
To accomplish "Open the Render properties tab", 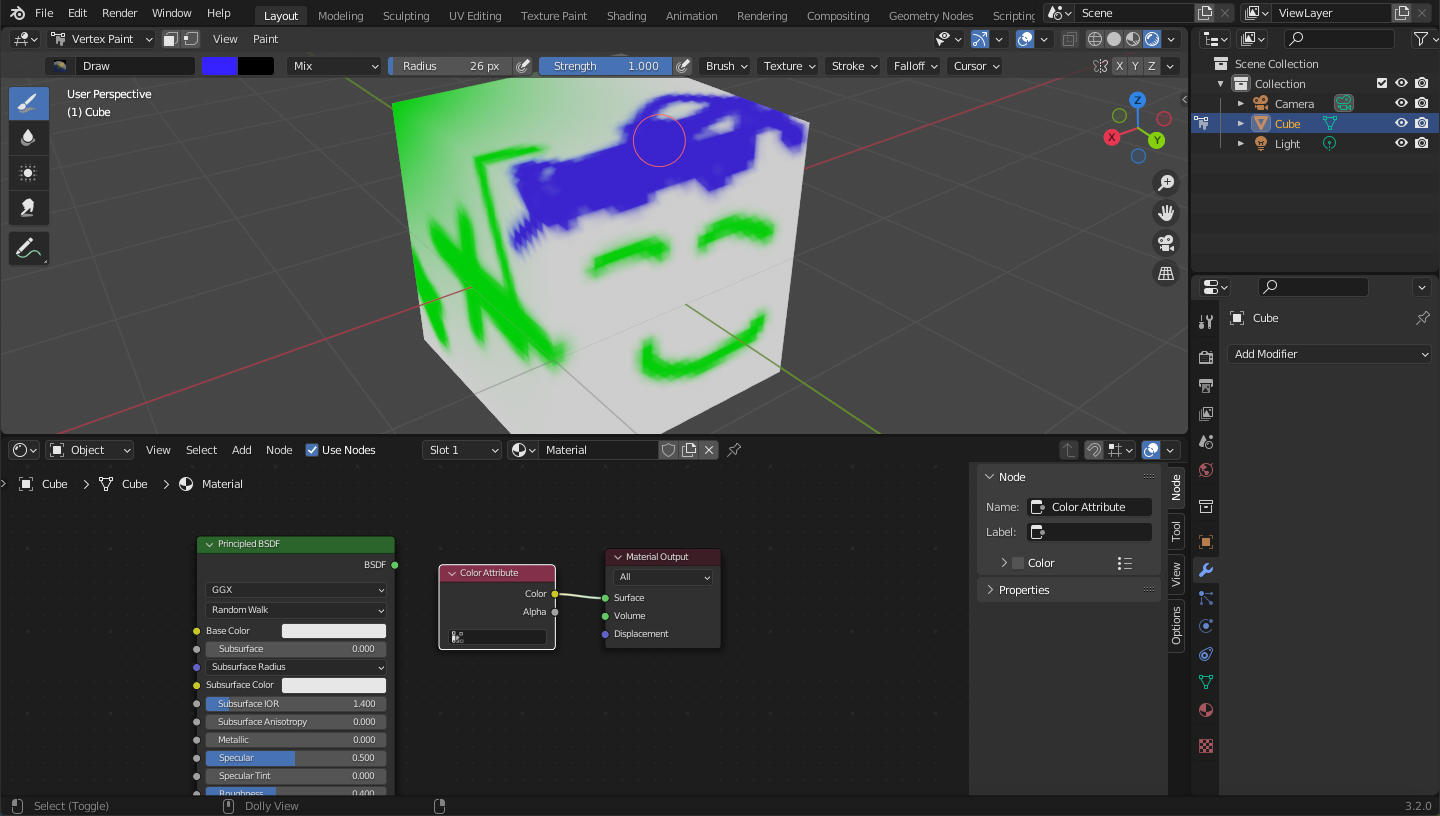I will [1206, 358].
